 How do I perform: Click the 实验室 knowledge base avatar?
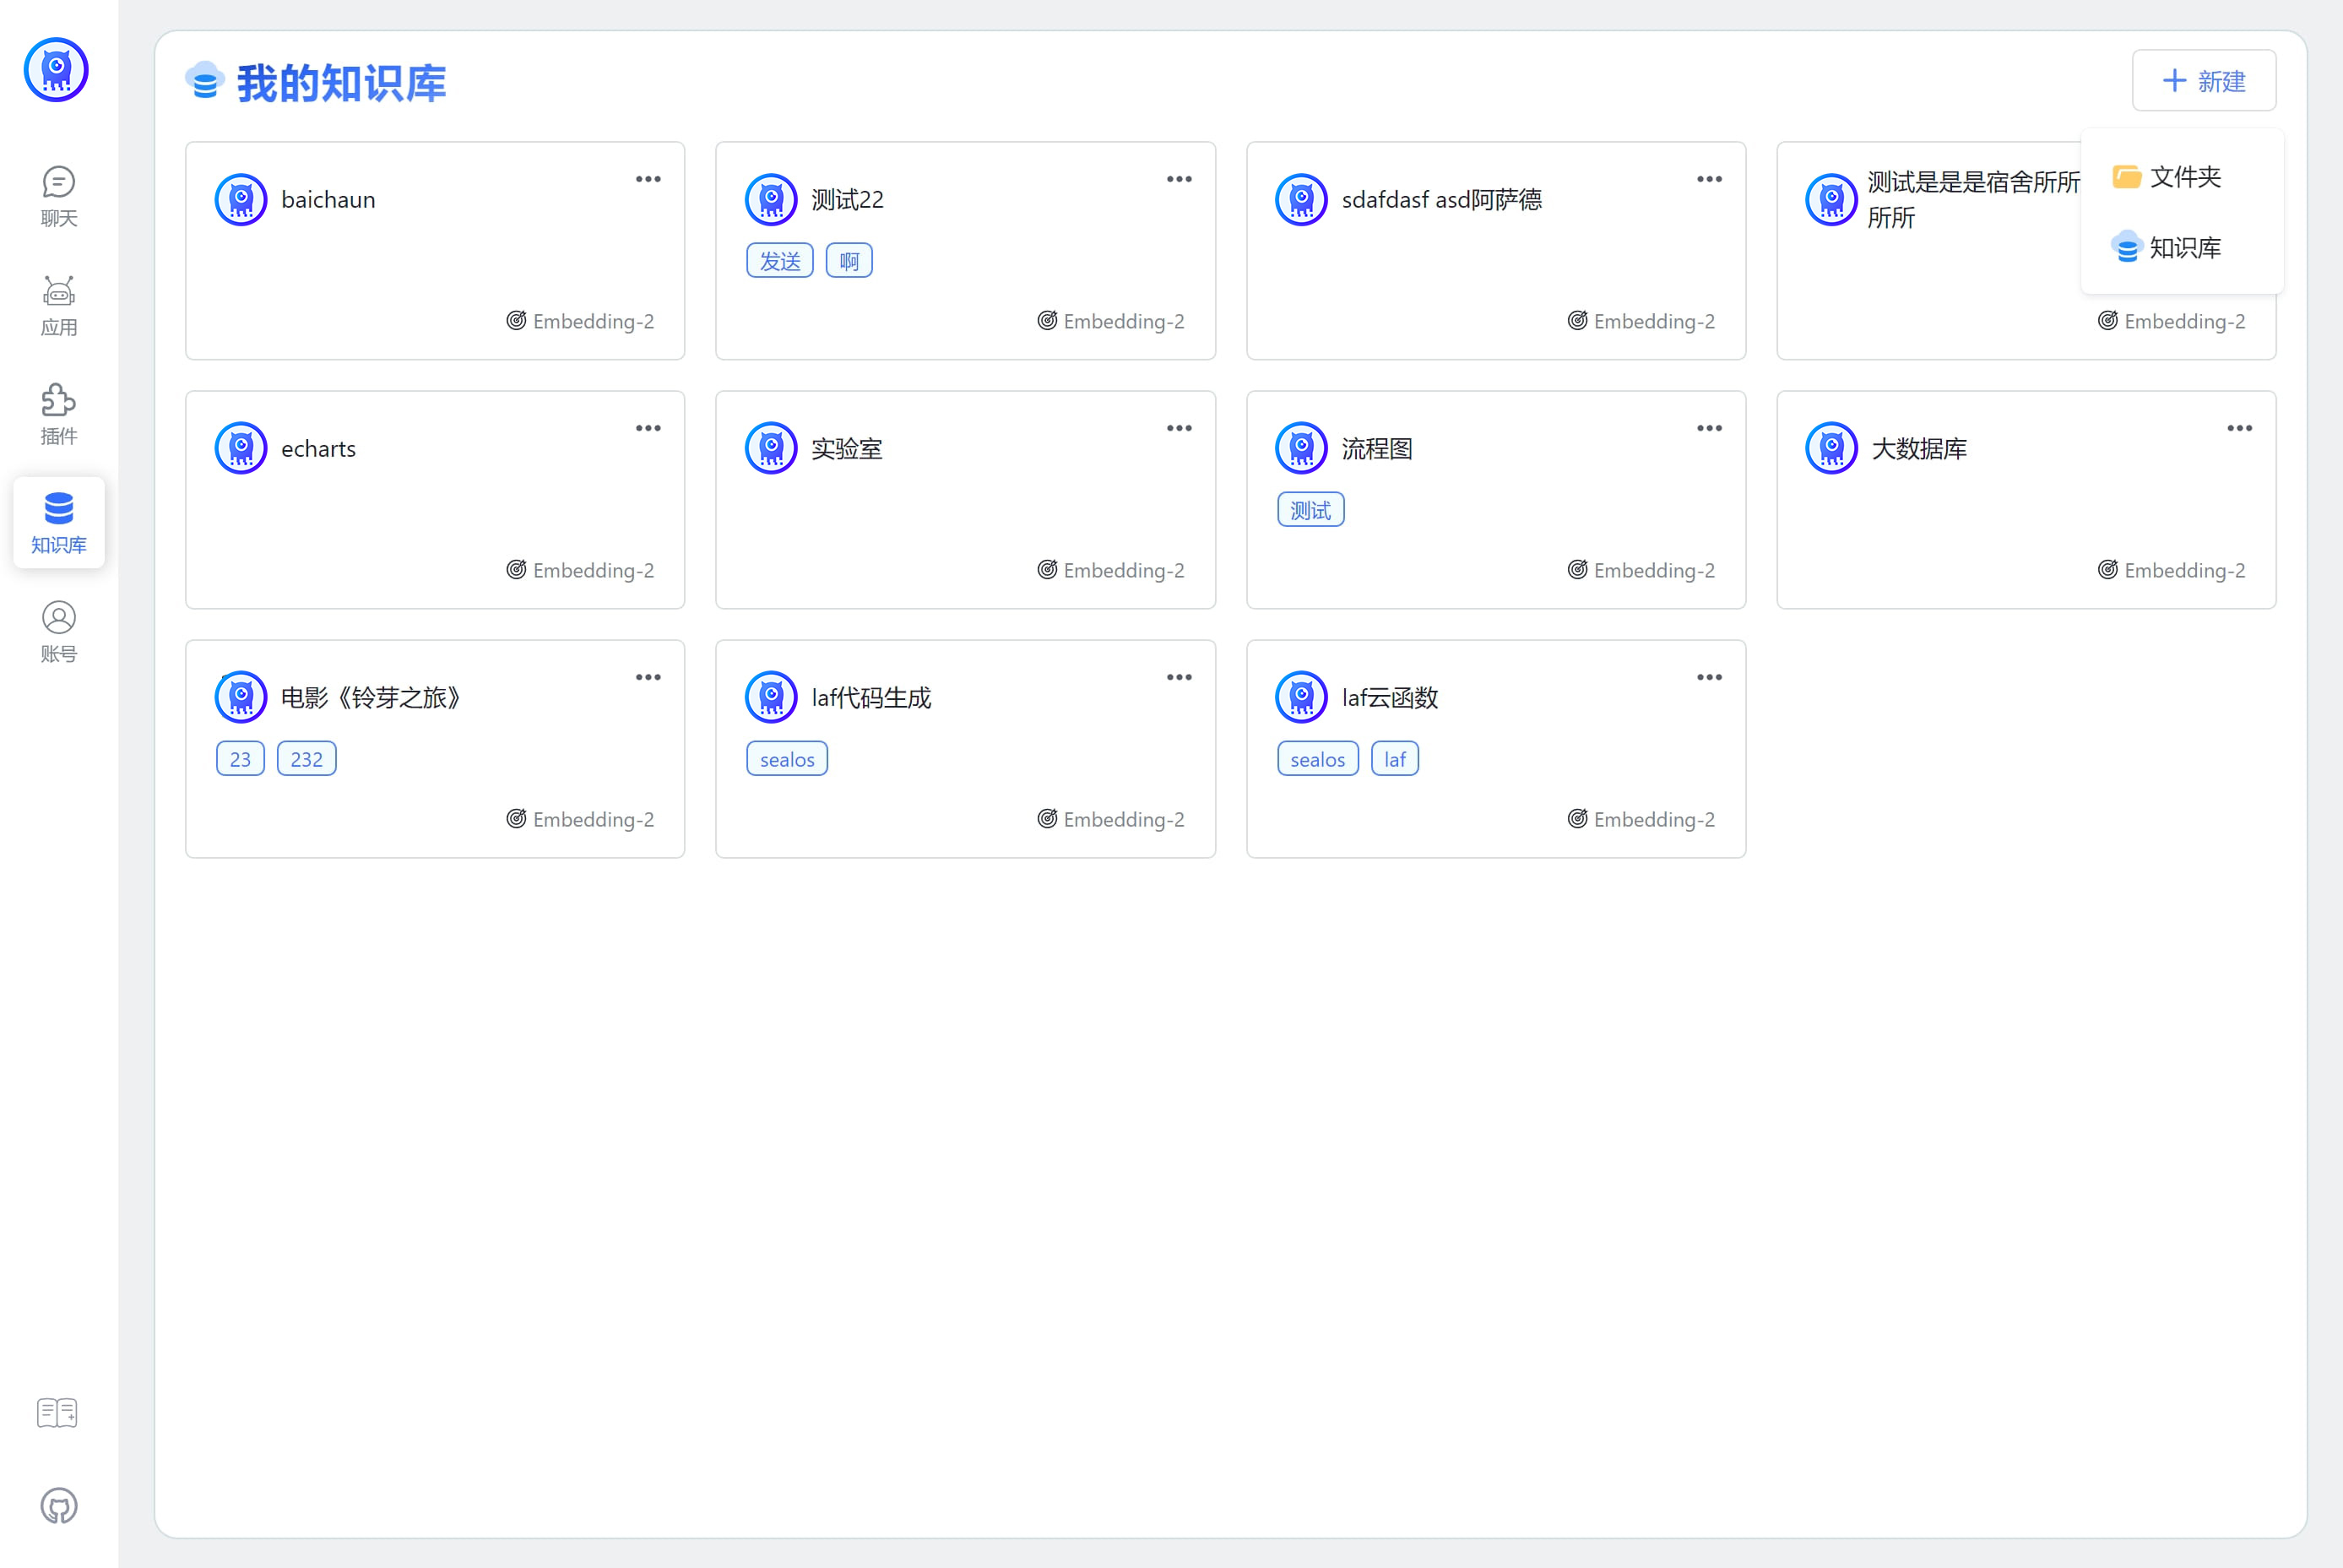coord(771,449)
